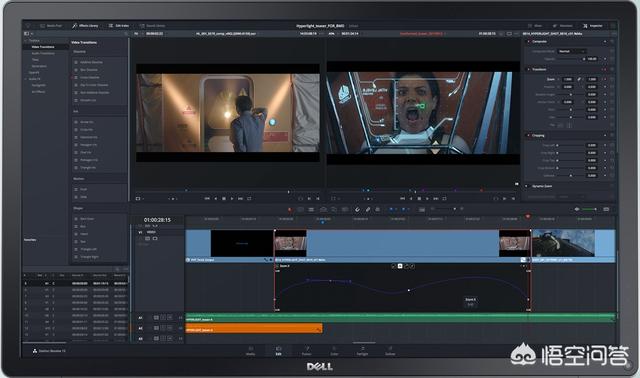This screenshot has height=378, width=640.
Task: Enable loop in the timeline viewer
Action: pos(444,199)
